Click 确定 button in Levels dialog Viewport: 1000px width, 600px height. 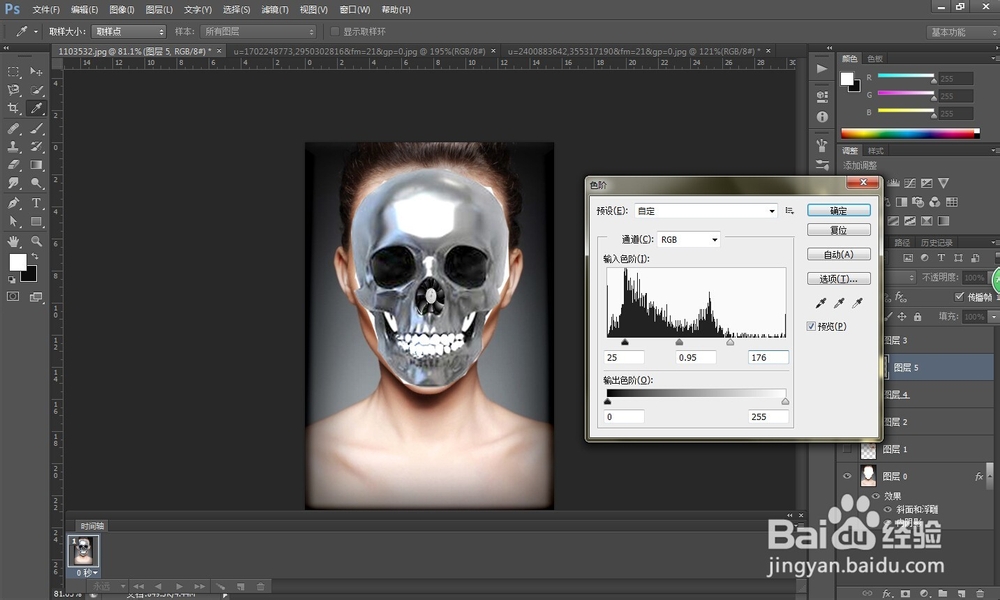tap(839, 210)
